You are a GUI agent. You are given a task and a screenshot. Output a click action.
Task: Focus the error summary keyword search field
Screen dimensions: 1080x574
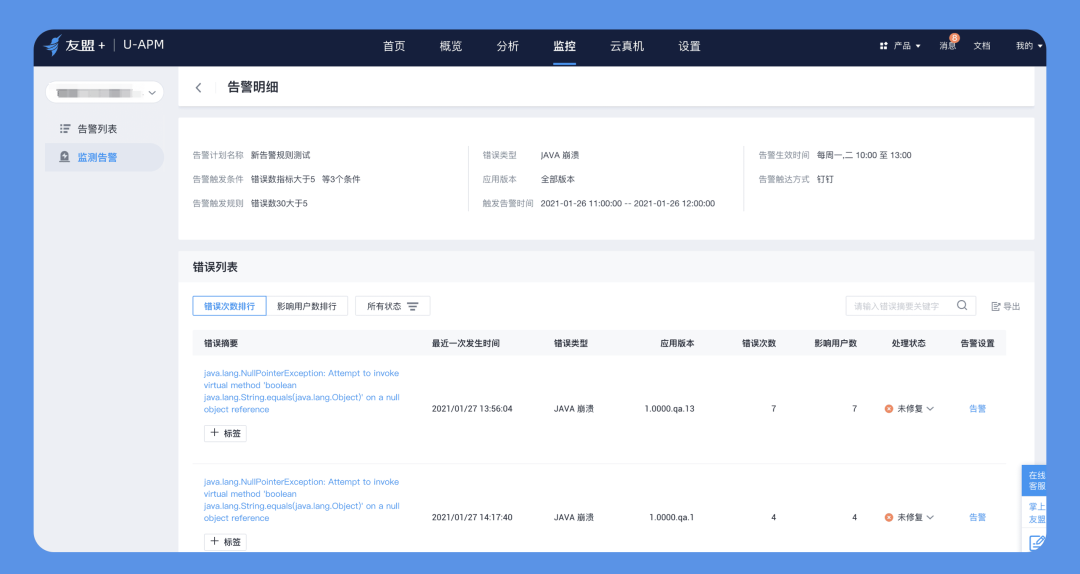click(911, 306)
